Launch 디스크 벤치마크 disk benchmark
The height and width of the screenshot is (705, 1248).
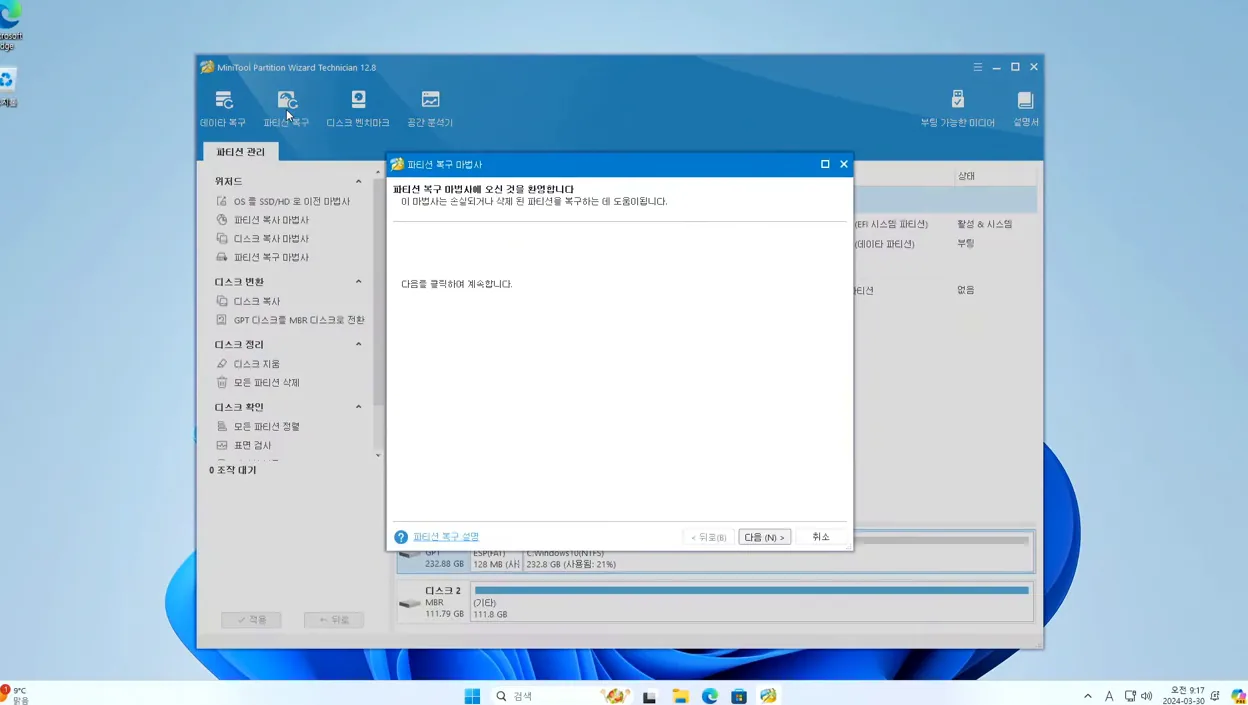(358, 108)
